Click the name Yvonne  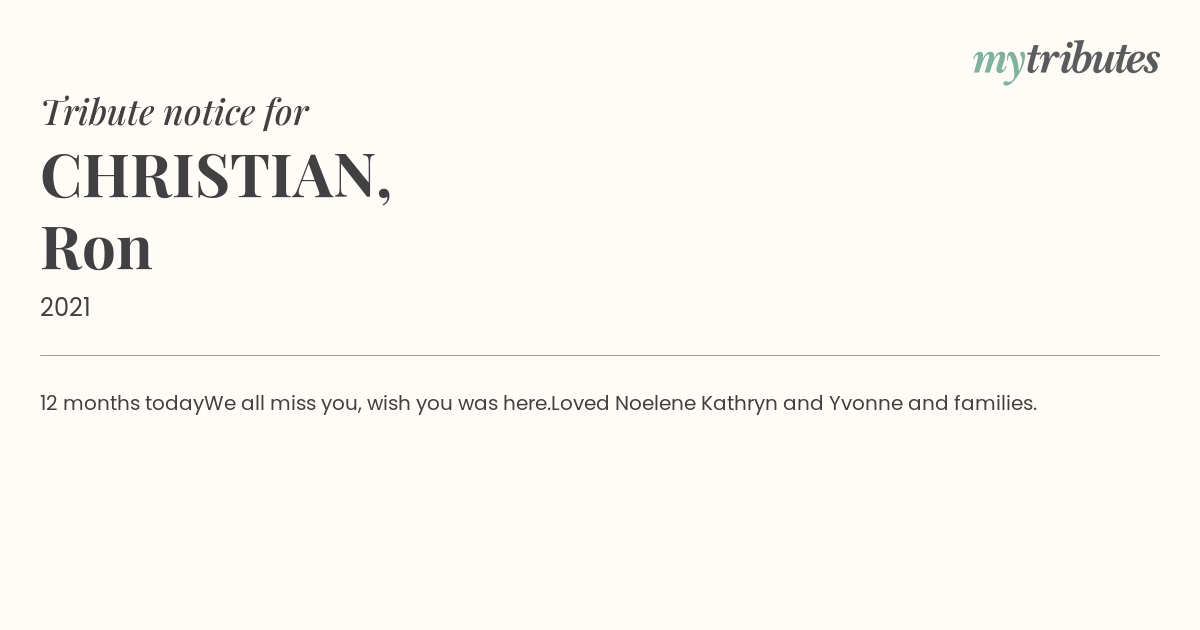point(865,403)
